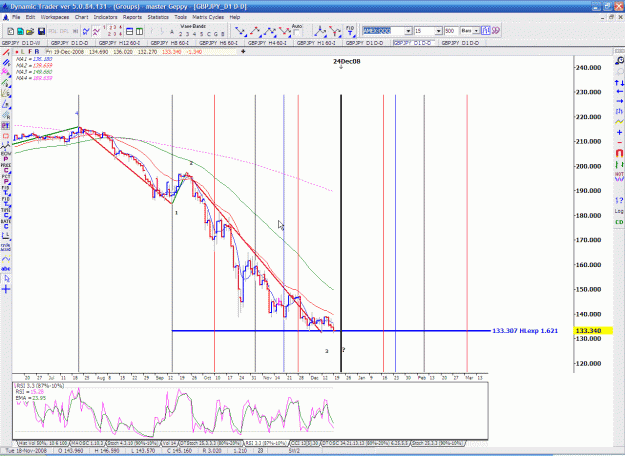Viewport: 625px width, 456px height.
Task: Open the Statistics menu
Action: 158,17
